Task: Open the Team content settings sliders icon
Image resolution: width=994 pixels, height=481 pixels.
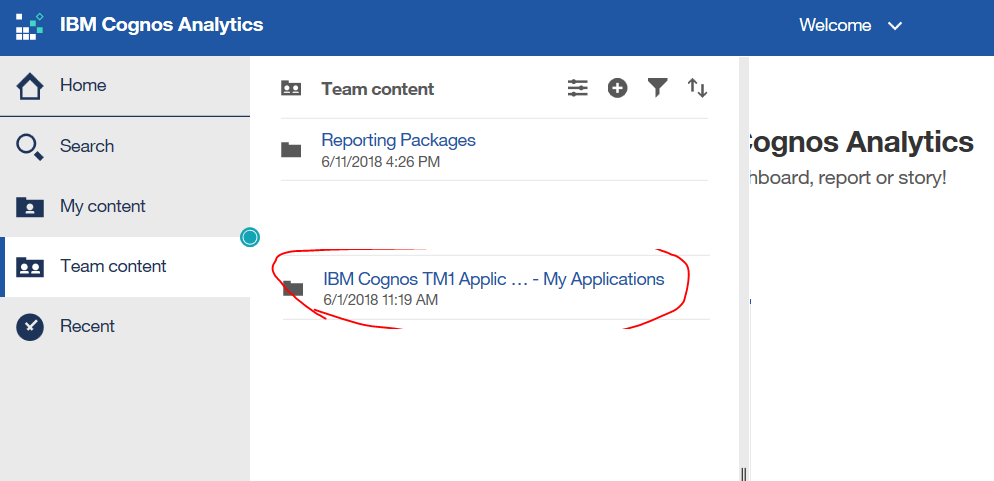Action: click(578, 88)
